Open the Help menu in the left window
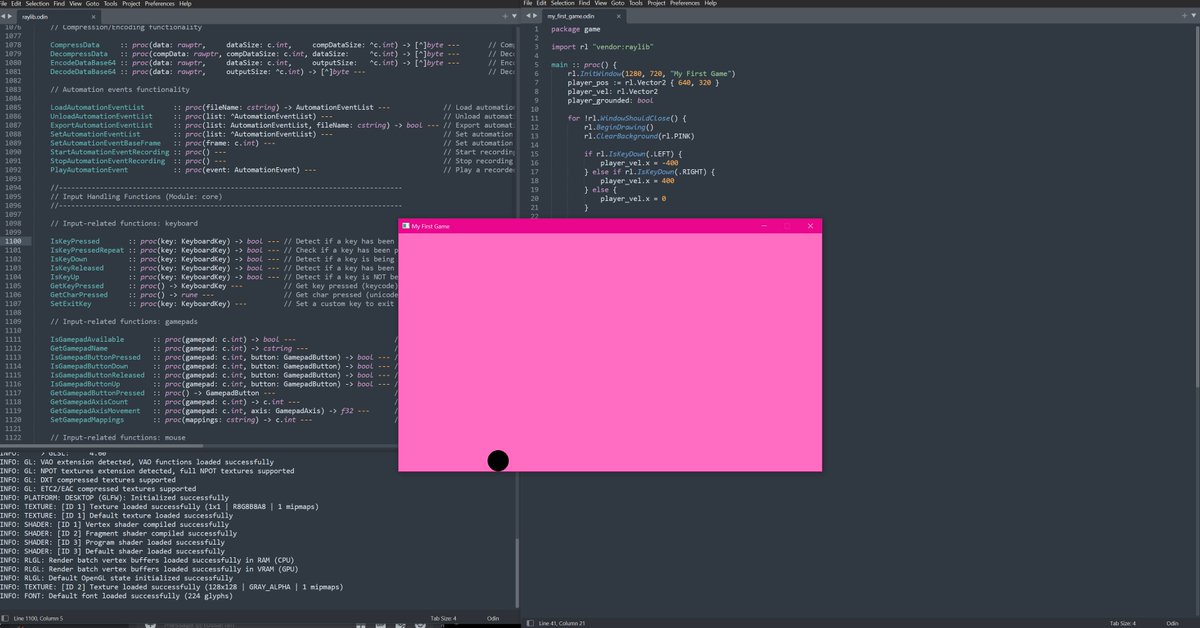The height and width of the screenshot is (628, 1200). [185, 3]
